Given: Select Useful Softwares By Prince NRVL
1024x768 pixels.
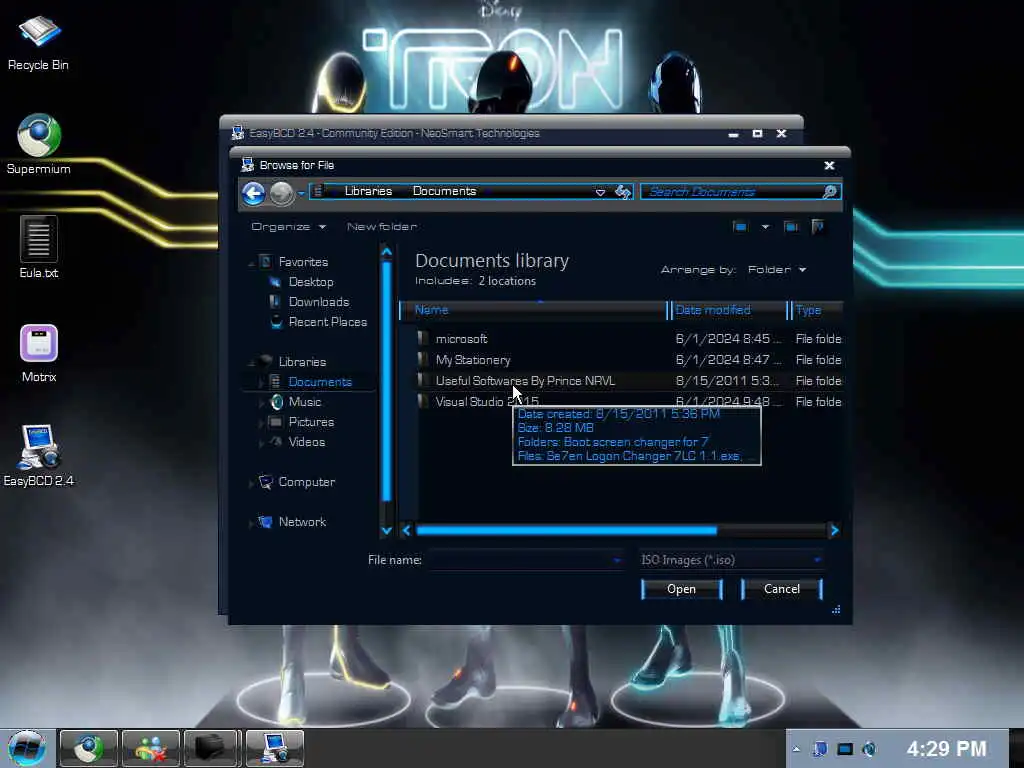Looking at the screenshot, I should 525,381.
